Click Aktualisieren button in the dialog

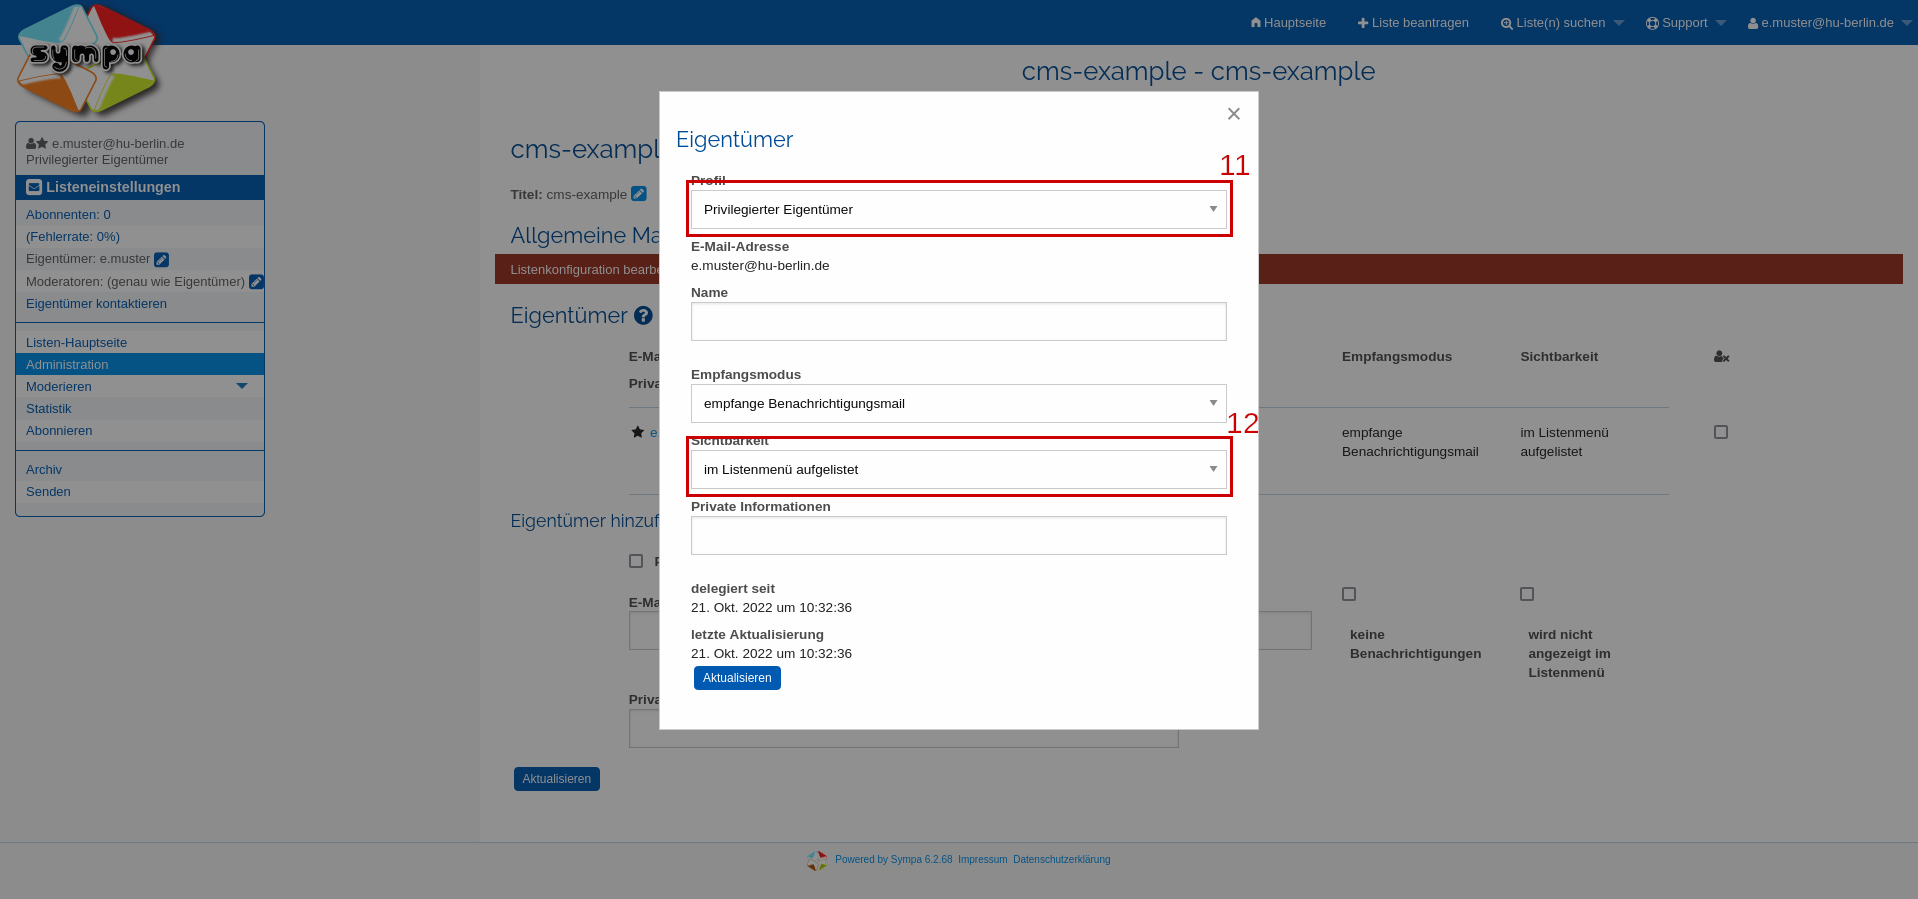pos(737,678)
